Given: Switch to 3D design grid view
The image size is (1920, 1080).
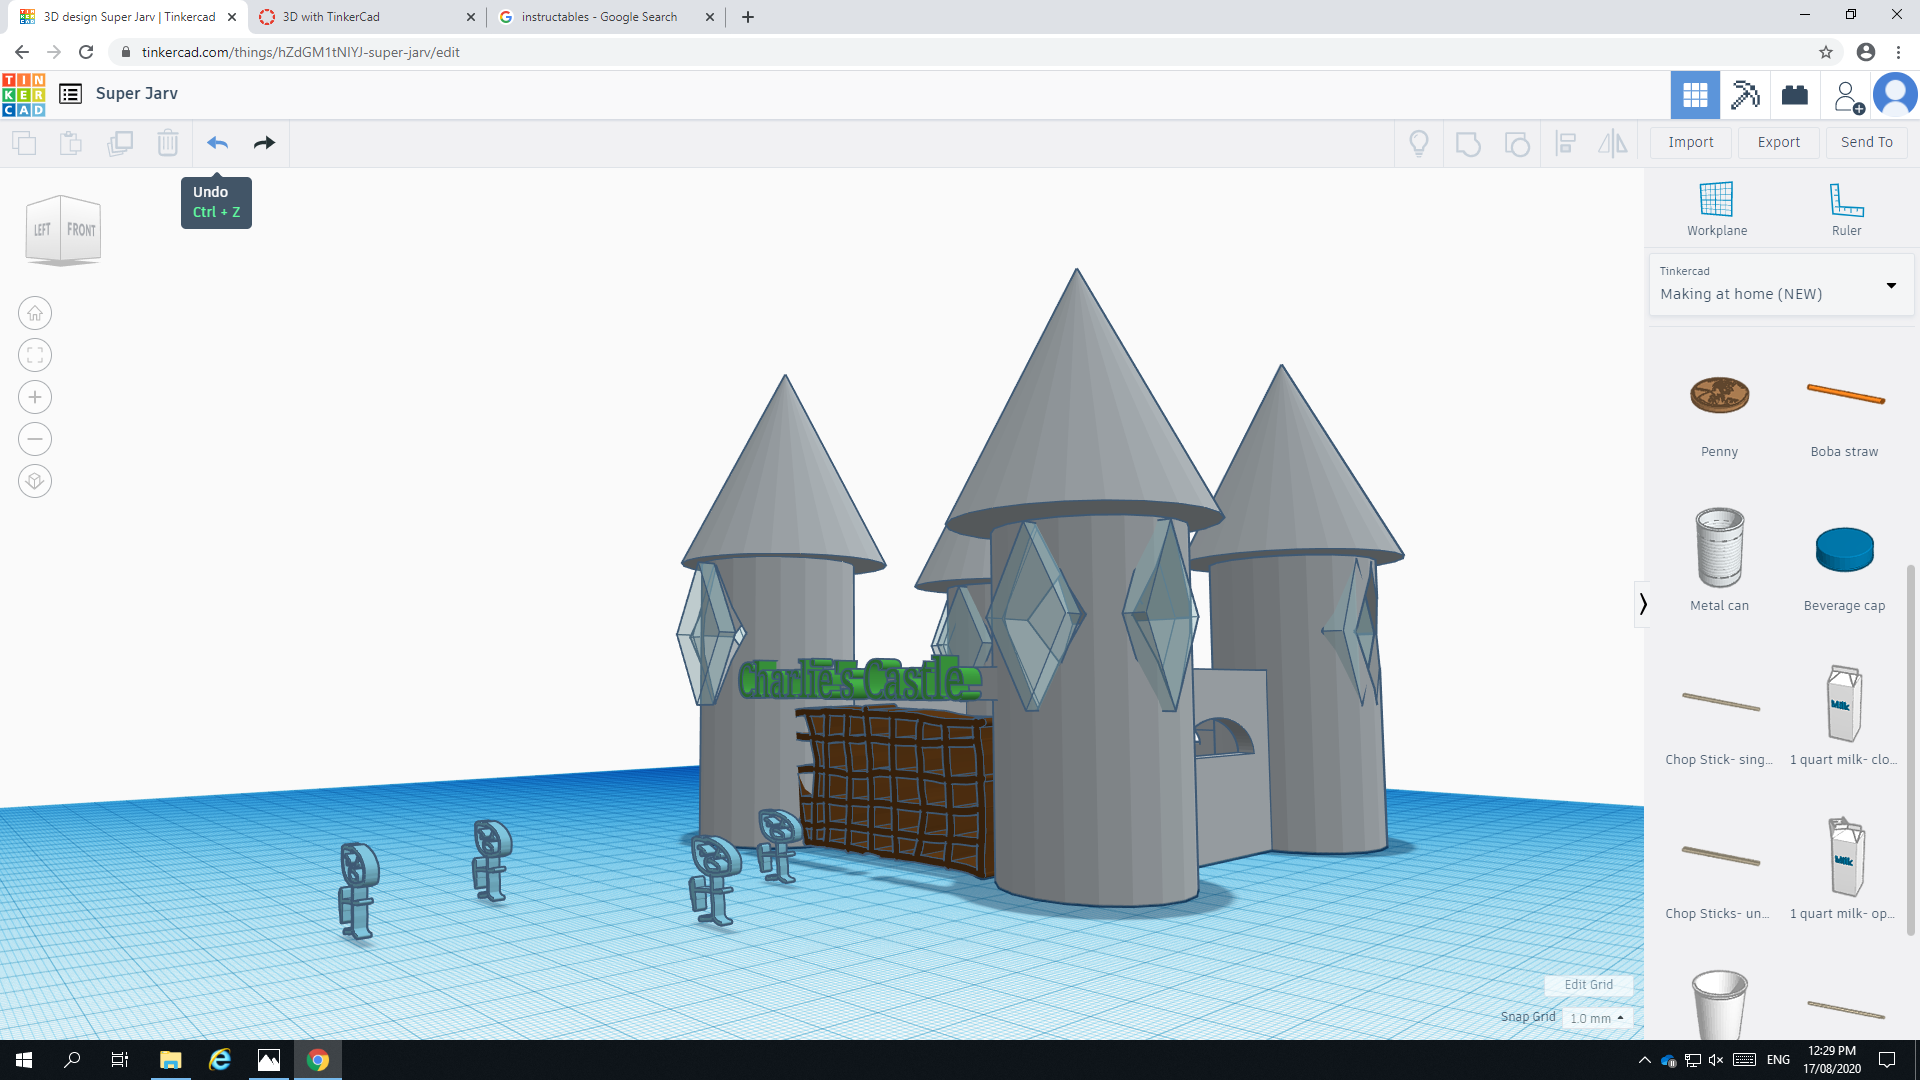Looking at the screenshot, I should [x=1695, y=95].
